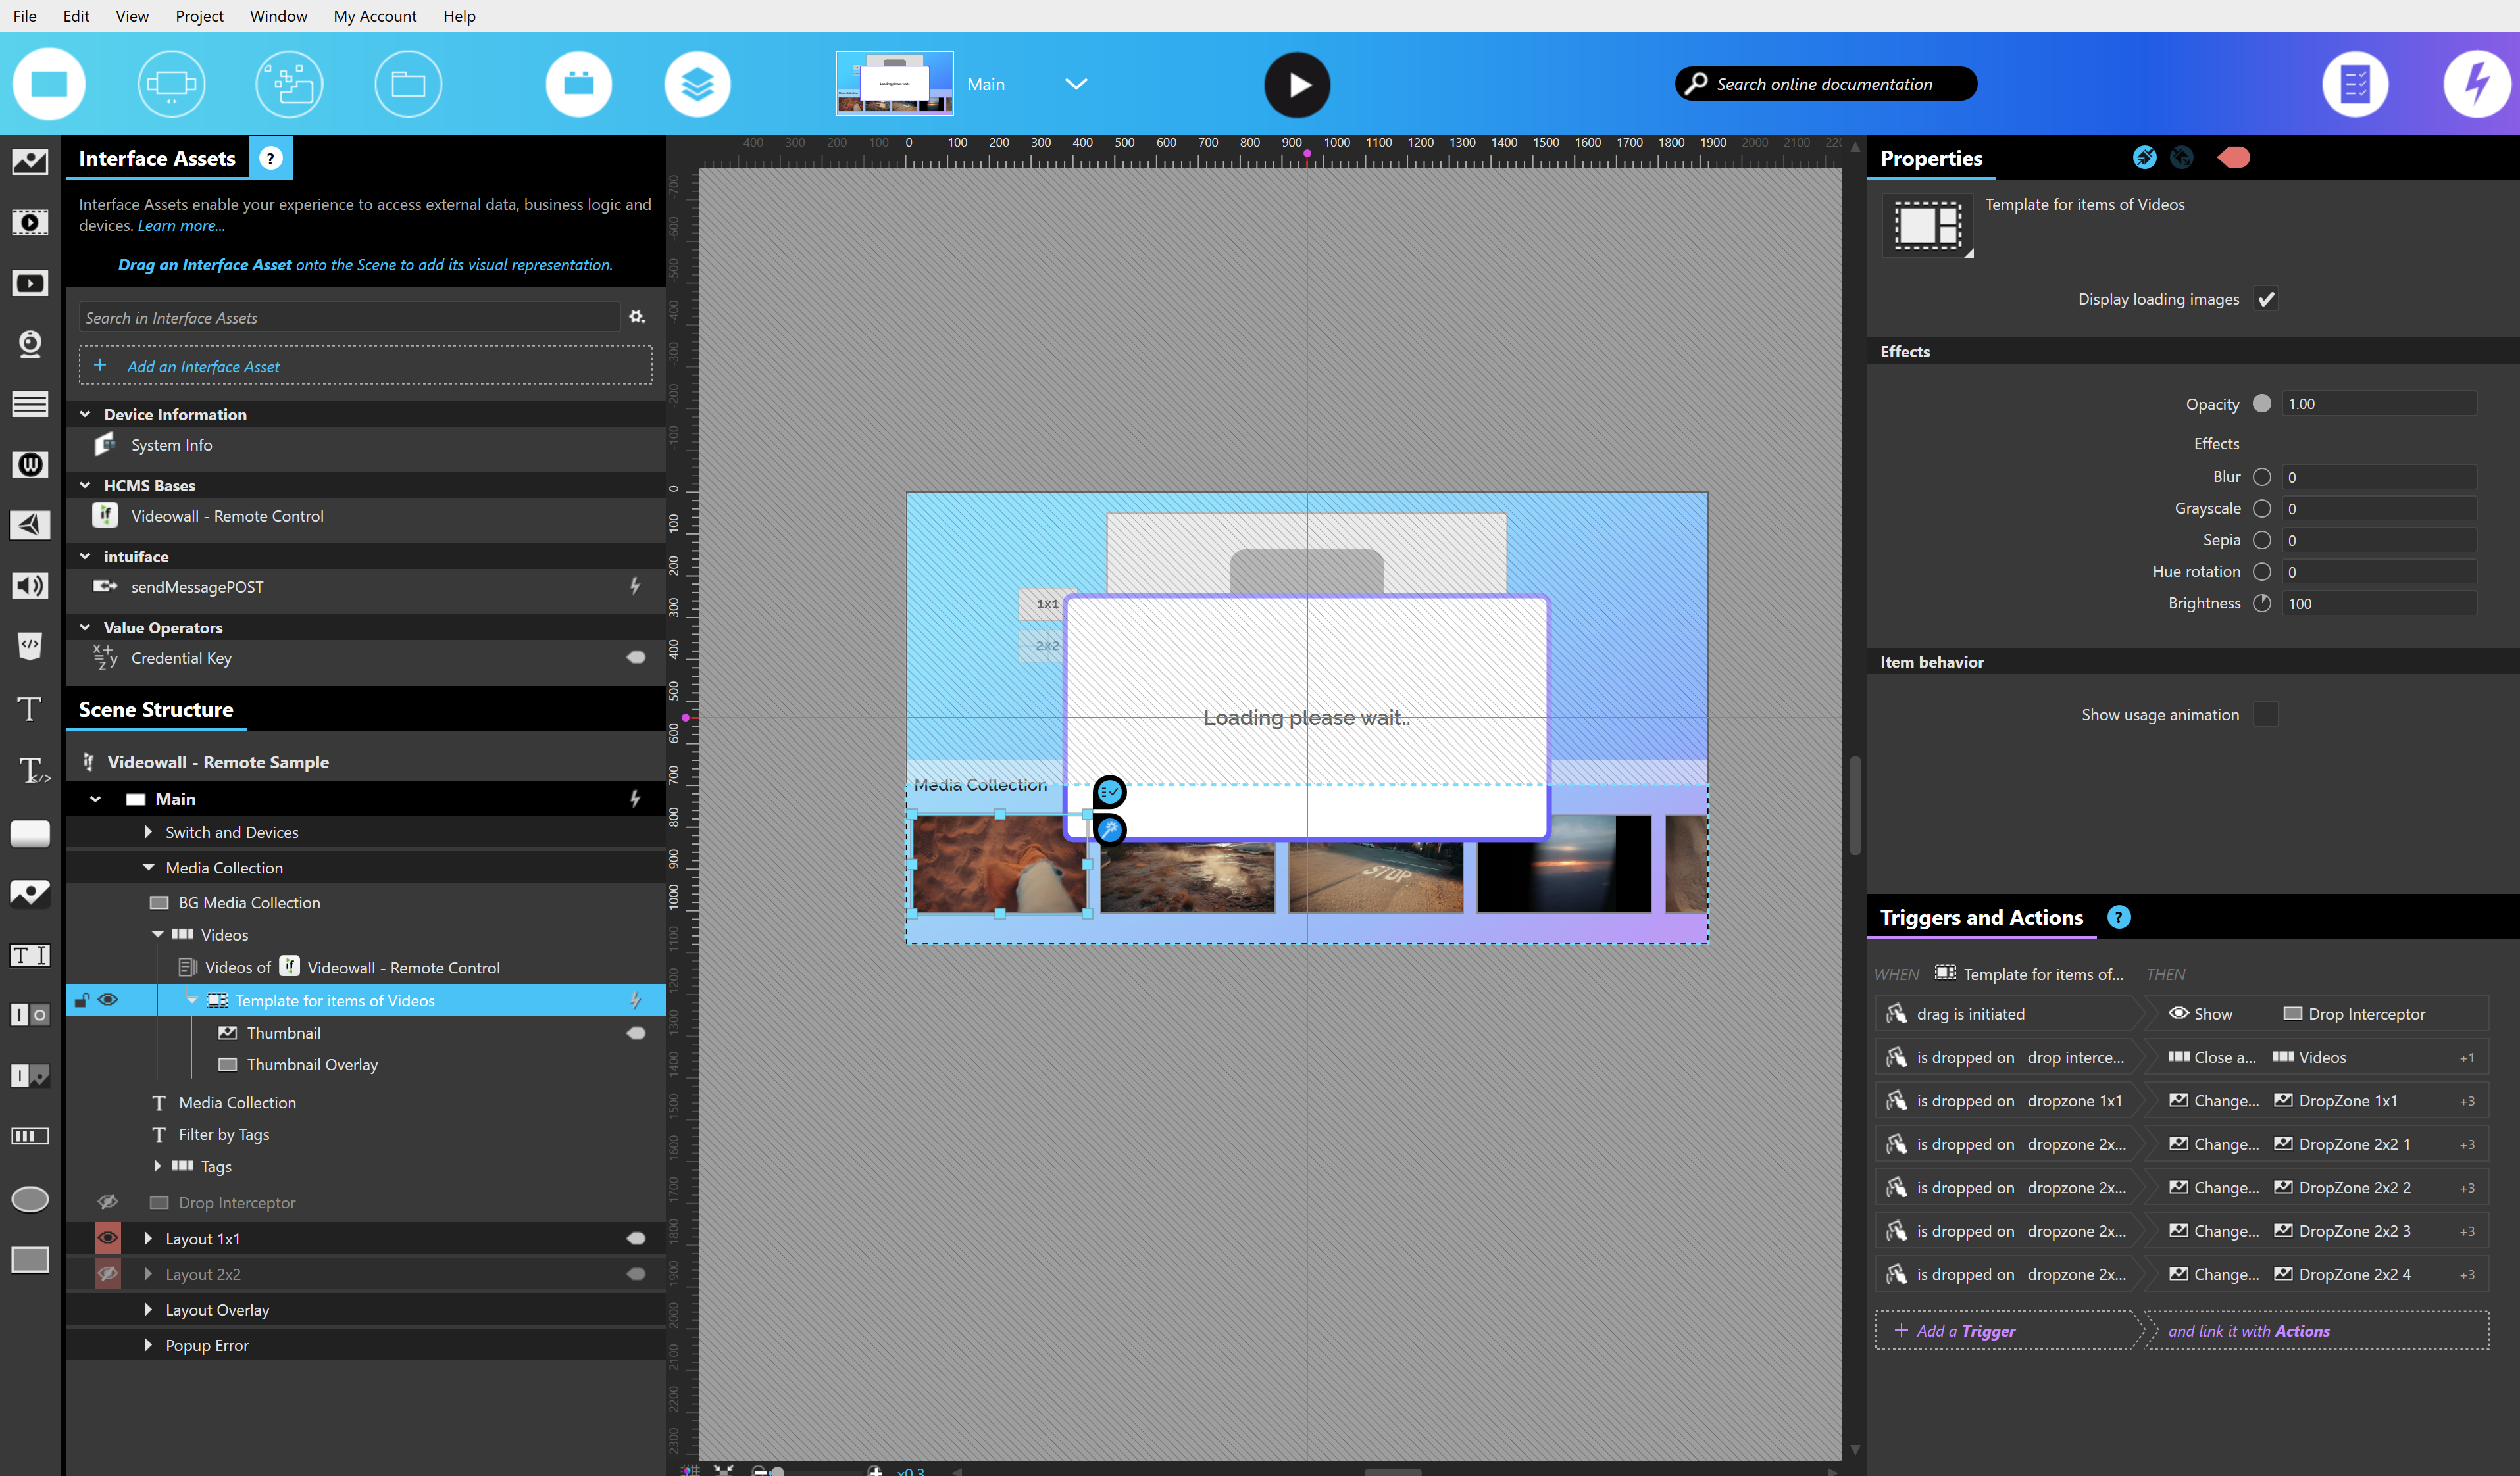Collapse the Media Collection group
Screen dimensions: 2520x1476
[148, 867]
